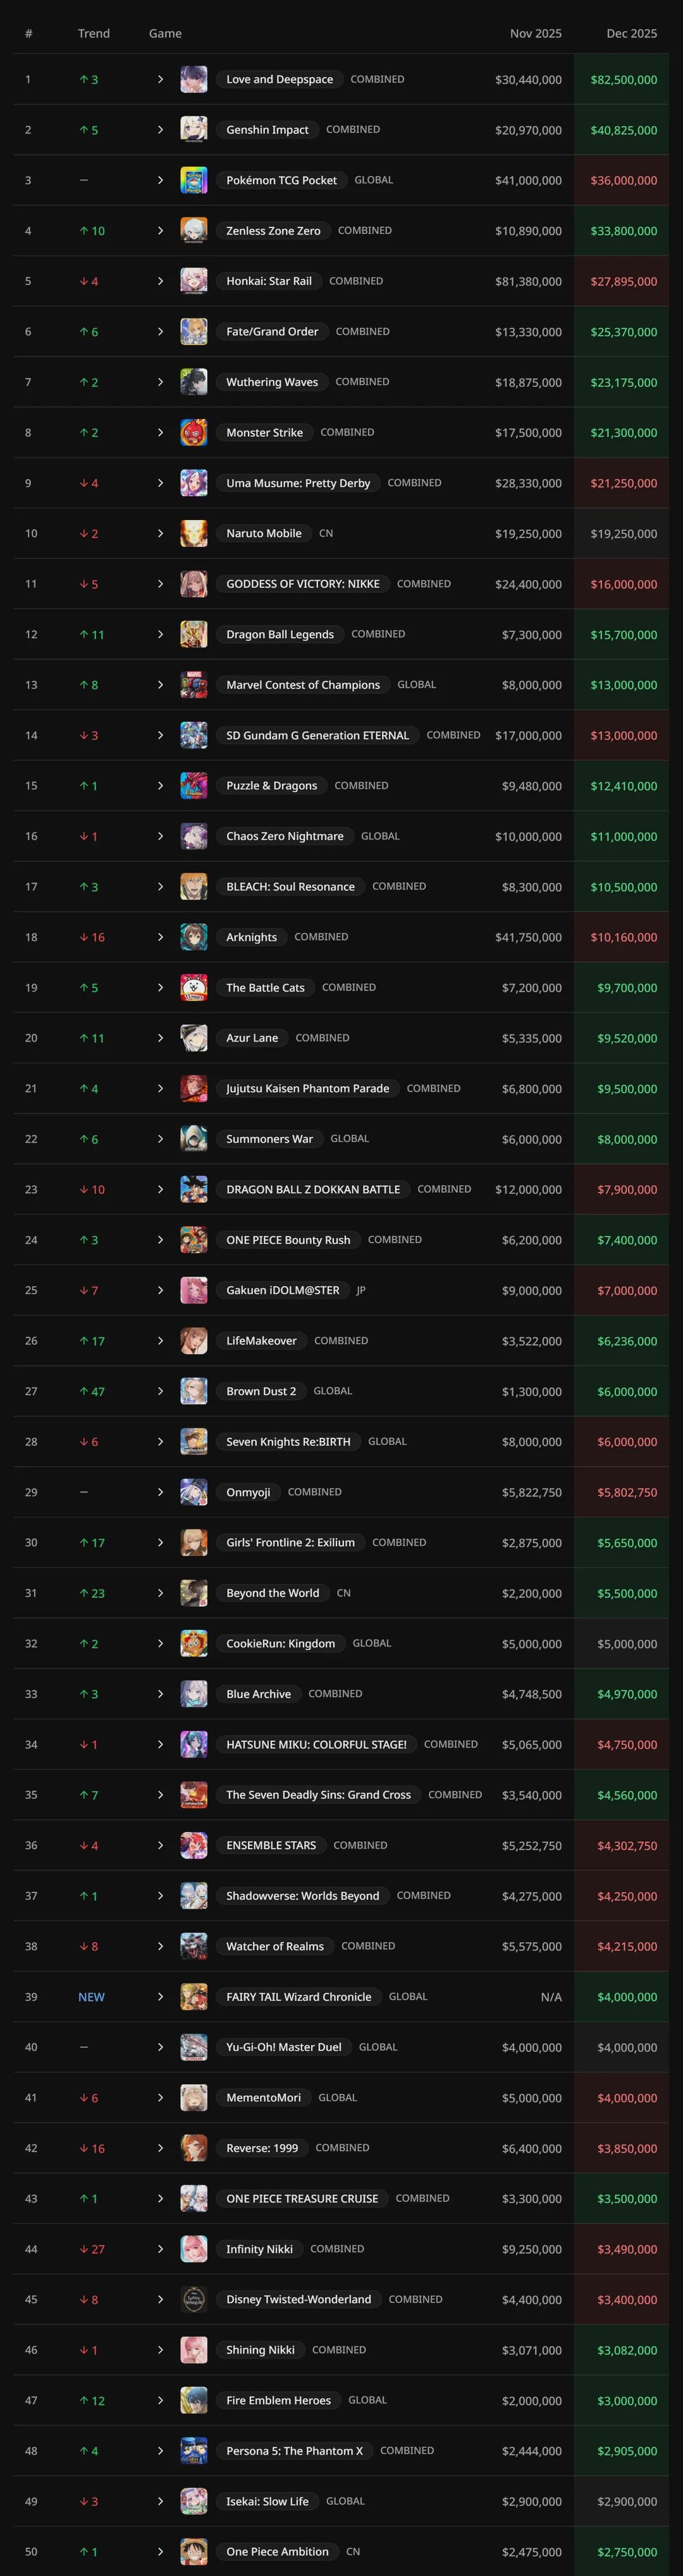Click the One Piece Ambition game icon

194,2552
